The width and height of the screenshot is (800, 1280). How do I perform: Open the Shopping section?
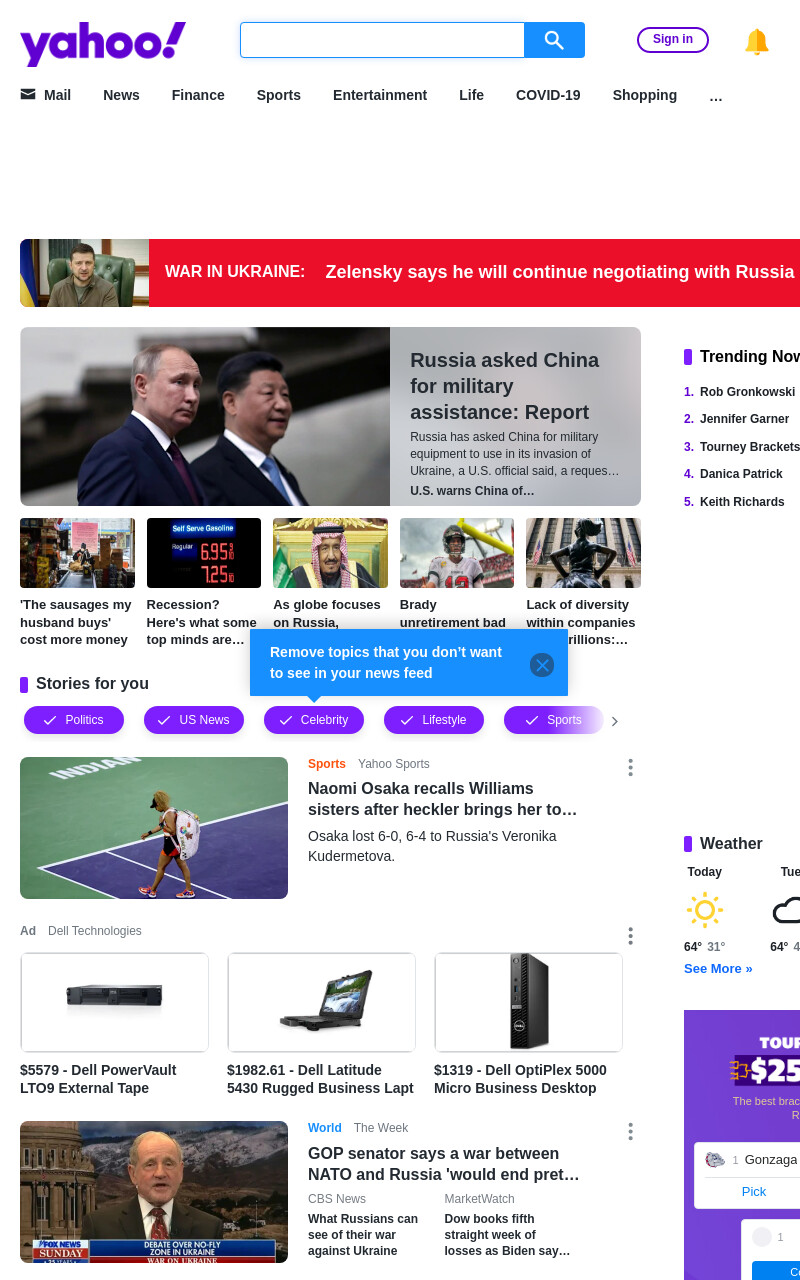tap(645, 95)
